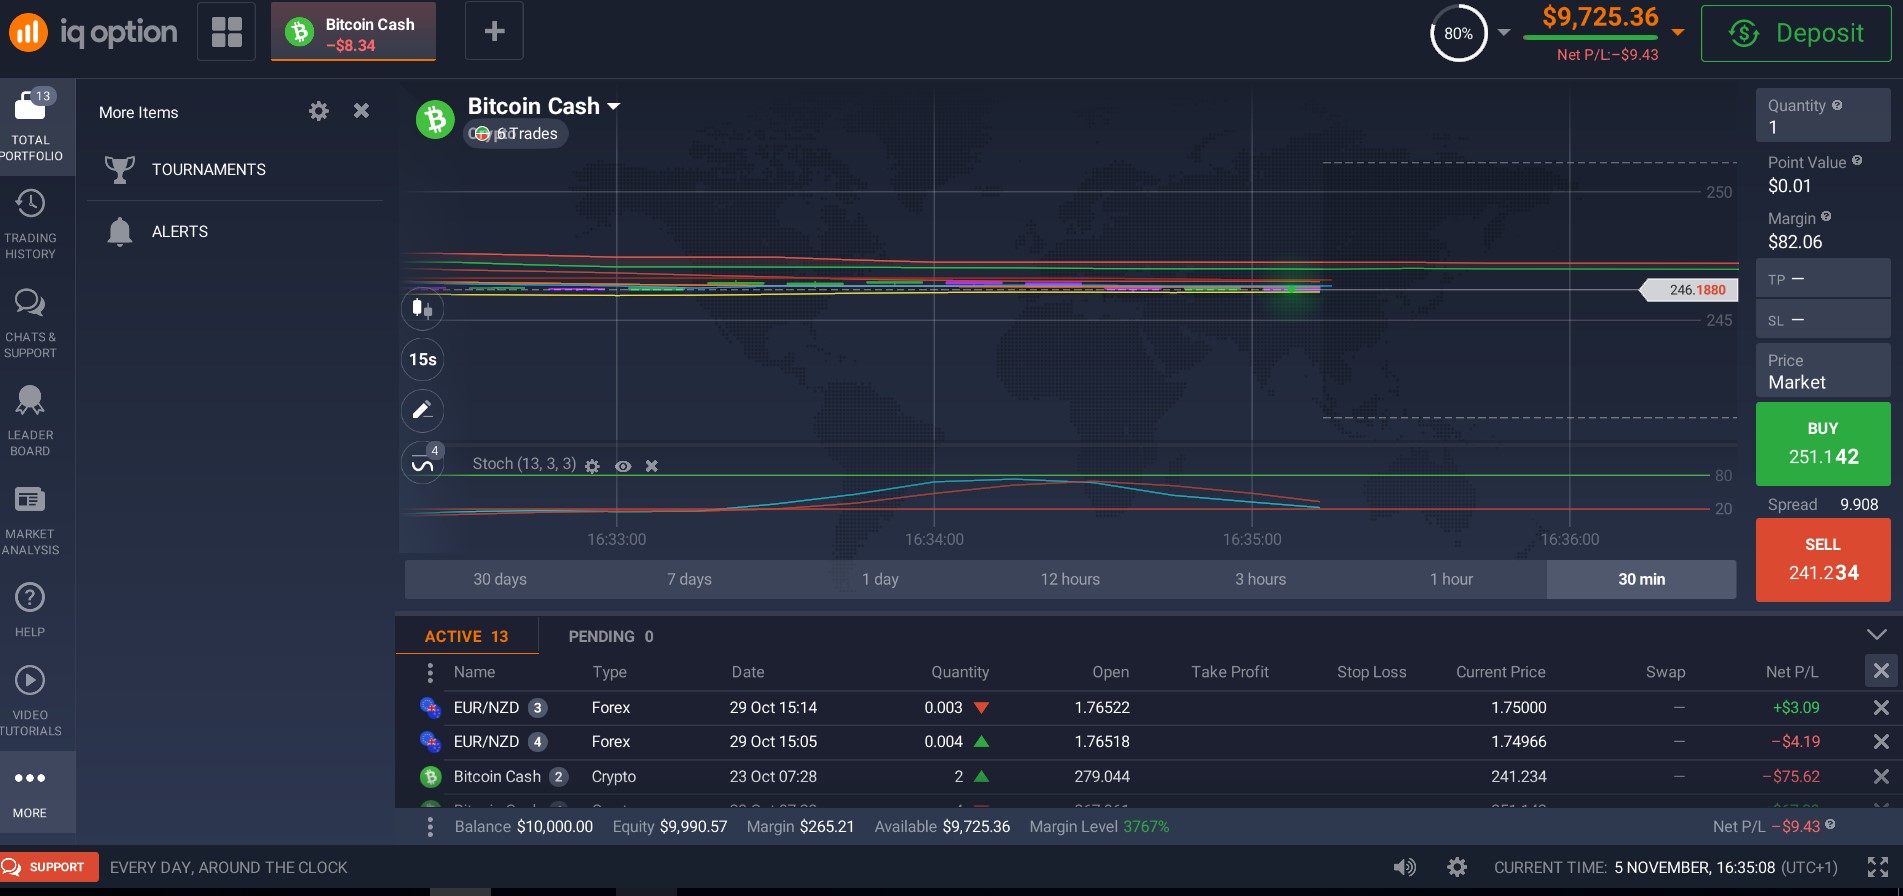
Task: Close the More Items panel
Action: 361,111
